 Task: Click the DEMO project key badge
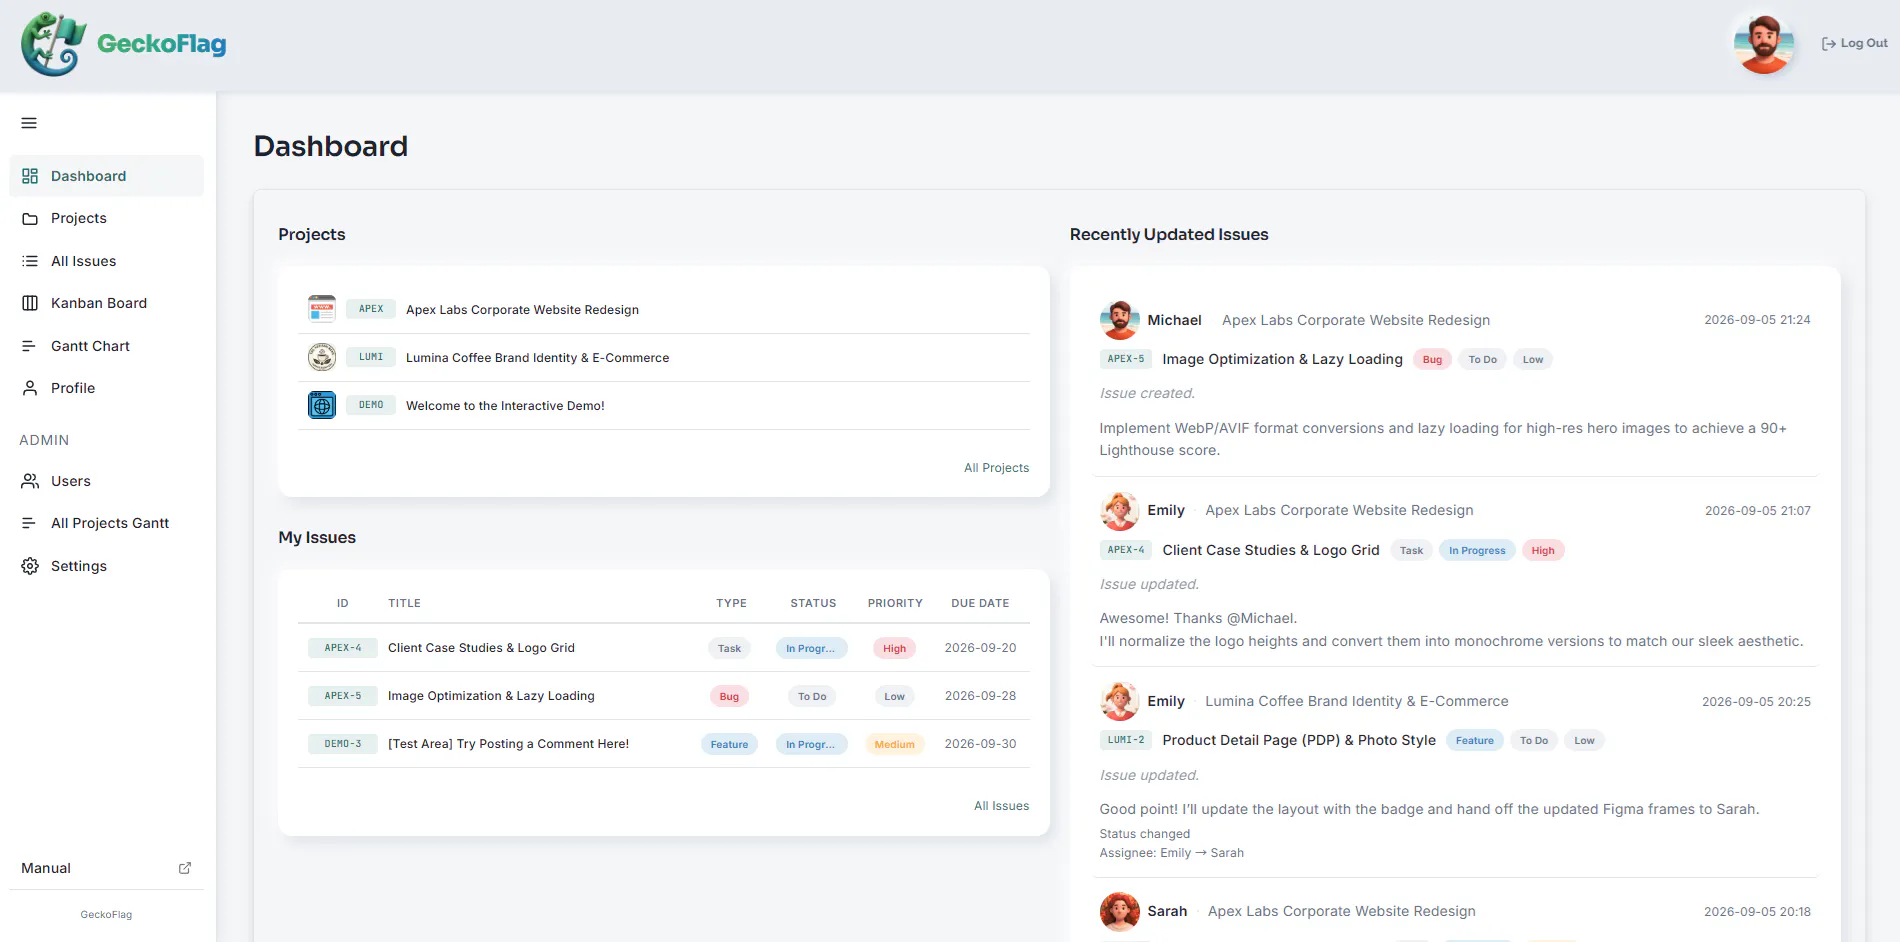click(x=371, y=405)
